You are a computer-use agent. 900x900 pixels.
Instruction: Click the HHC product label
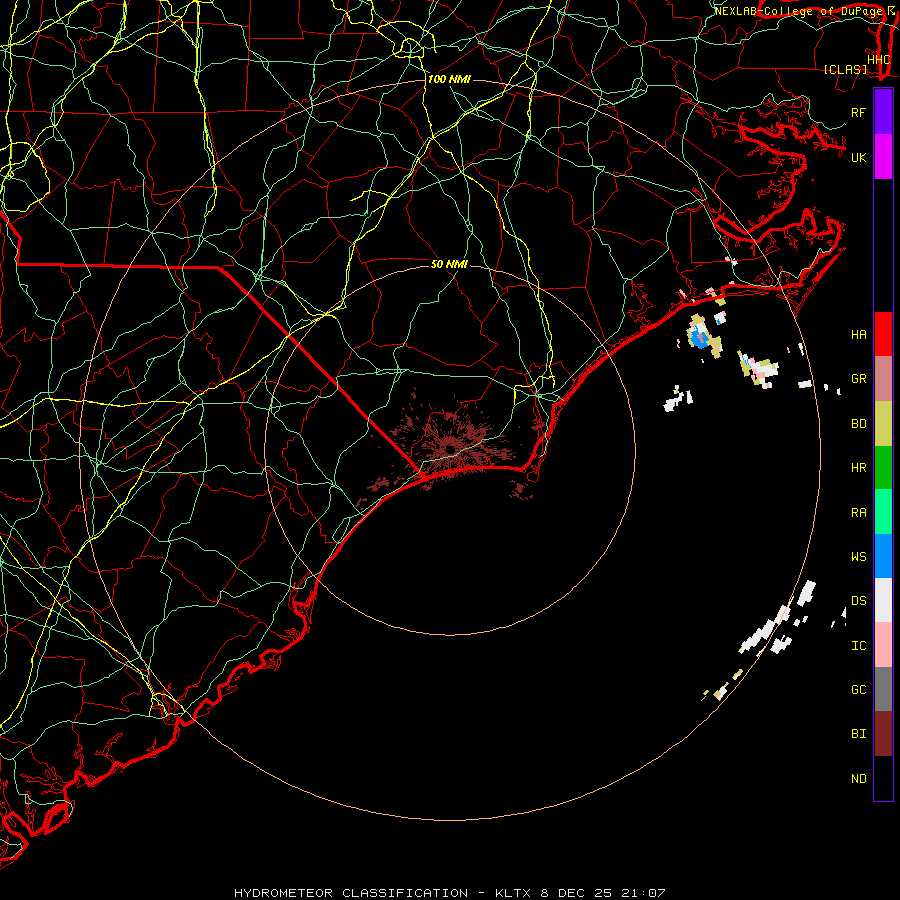[x=878, y=60]
